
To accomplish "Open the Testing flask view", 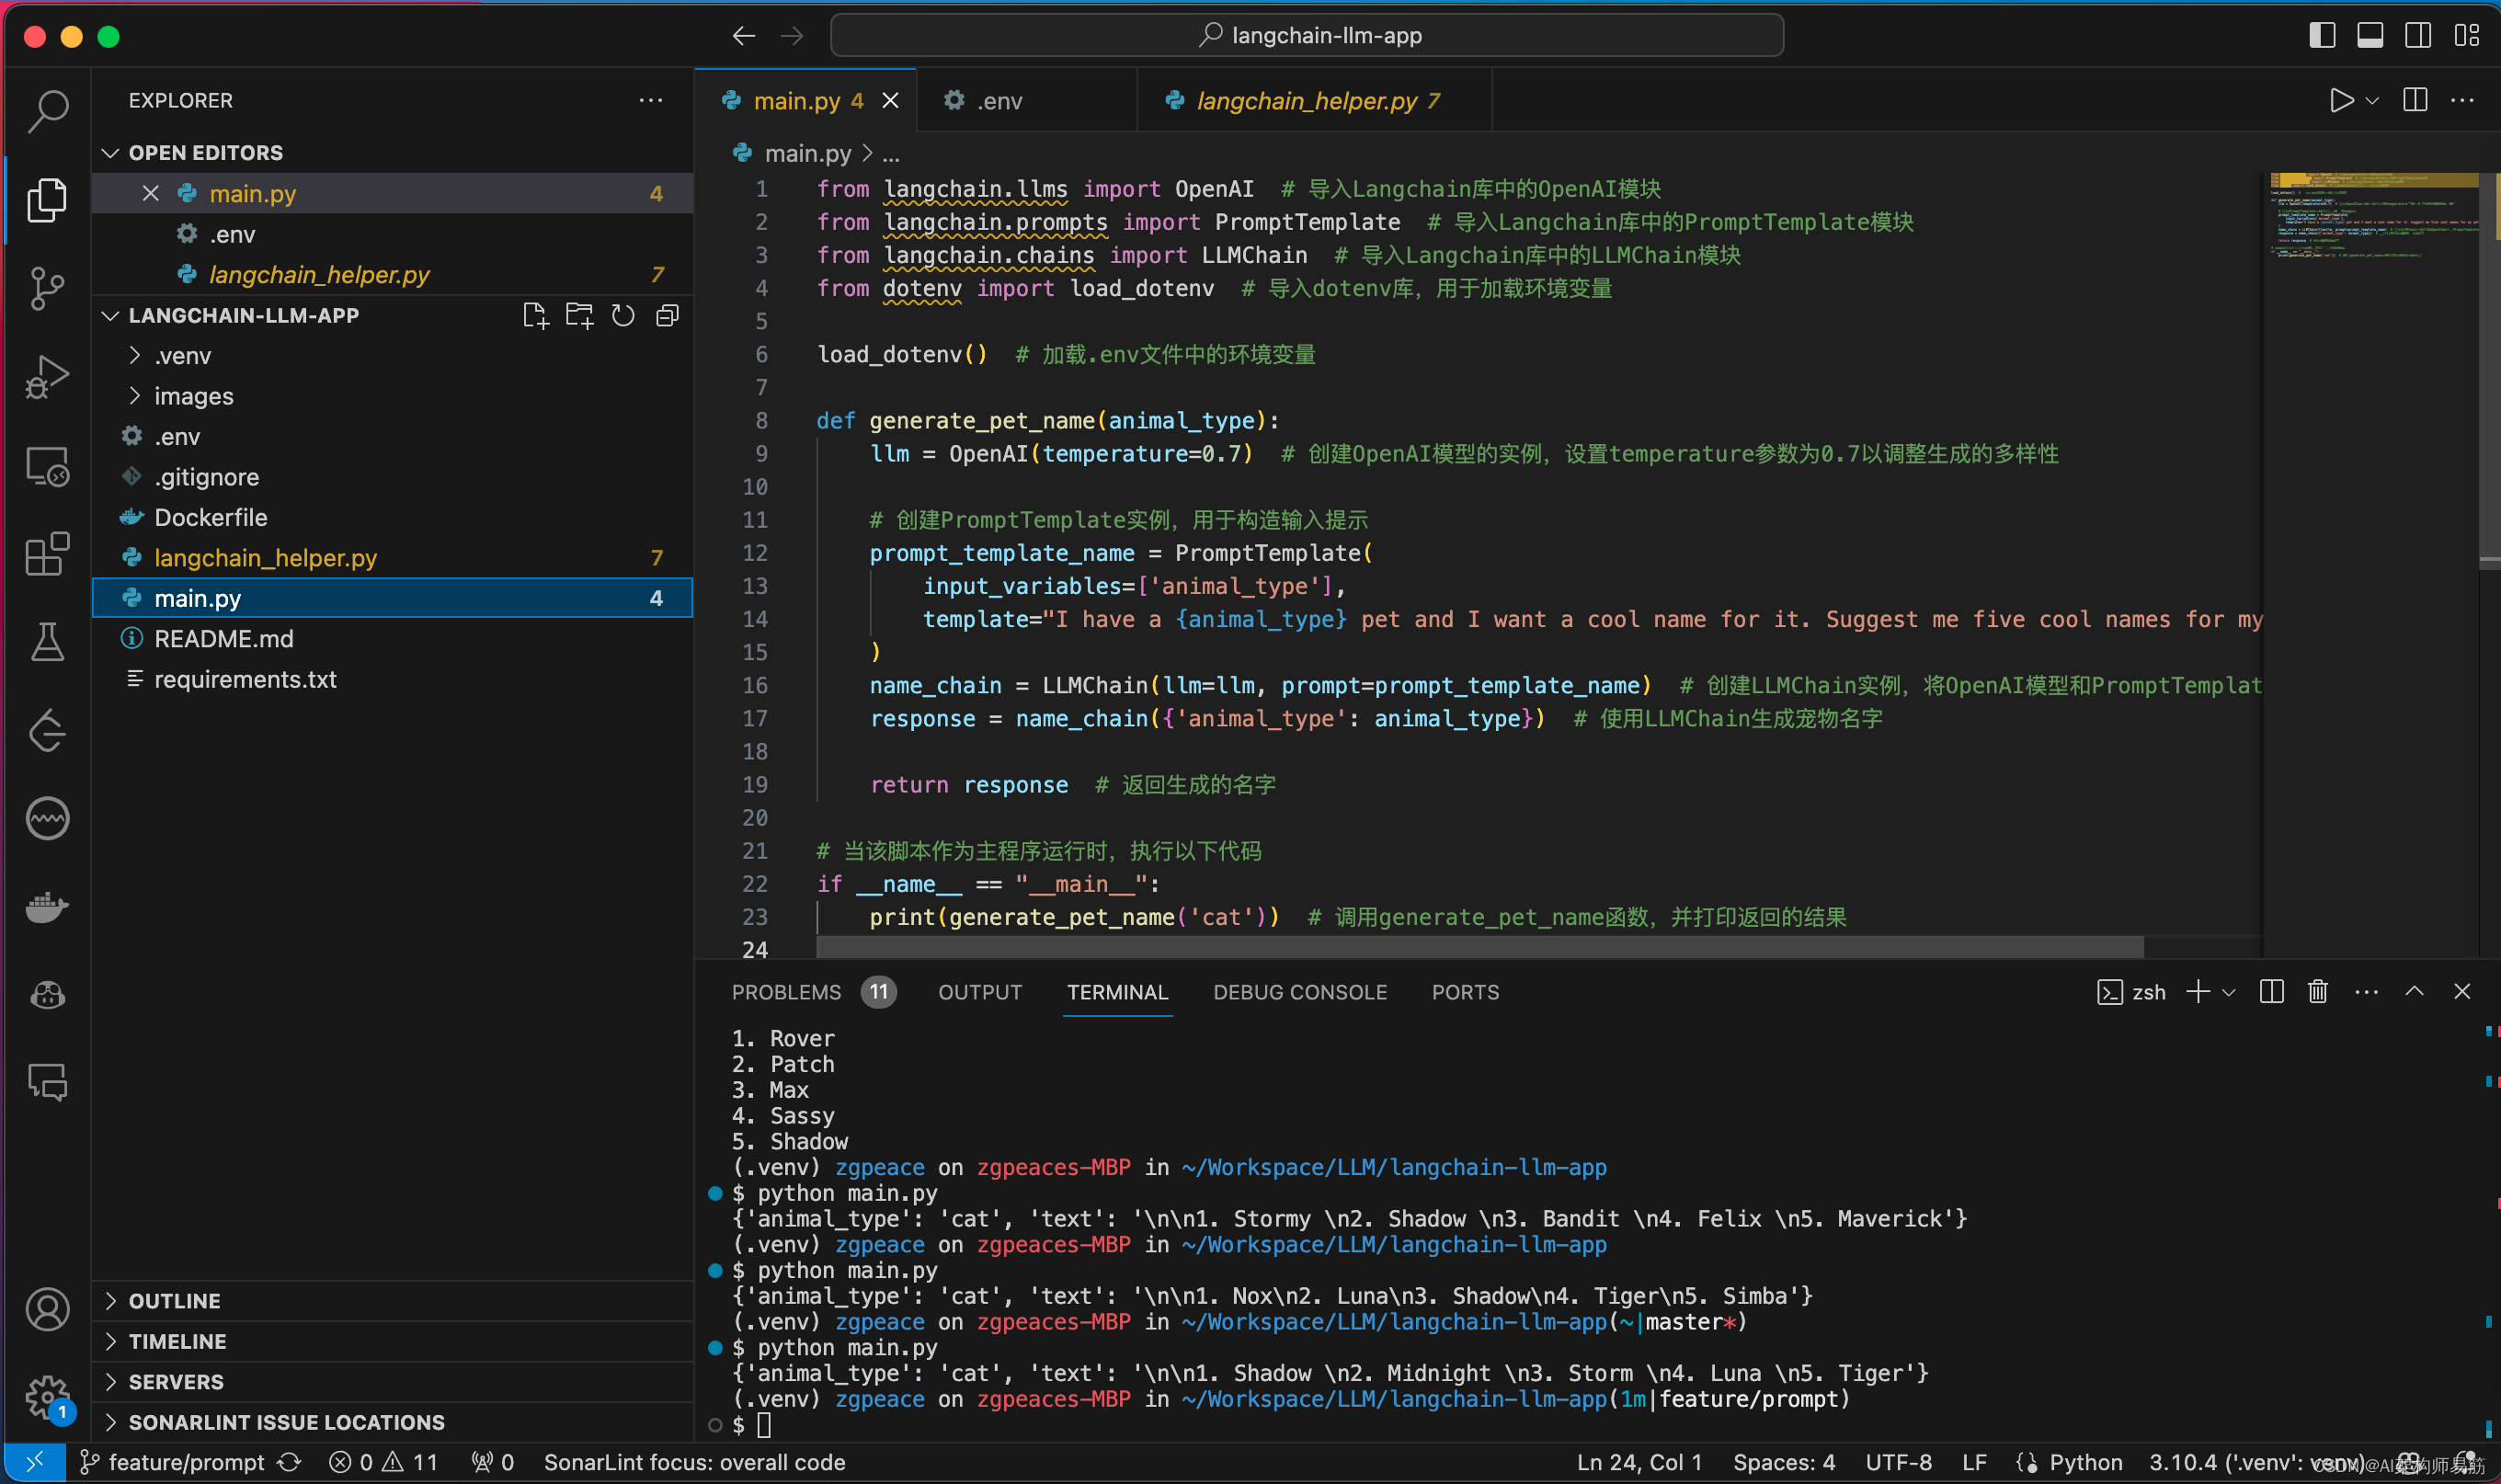I will [47, 642].
